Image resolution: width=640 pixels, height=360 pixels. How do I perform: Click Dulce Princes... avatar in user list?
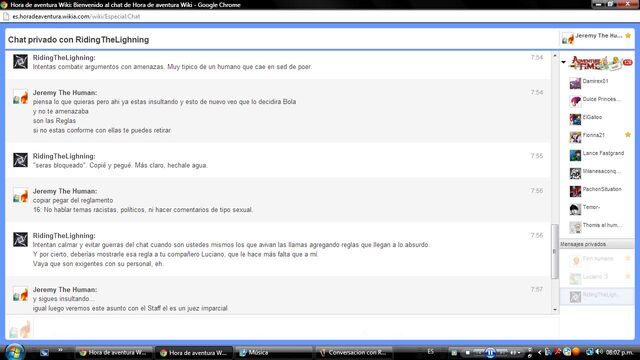[x=575, y=101]
